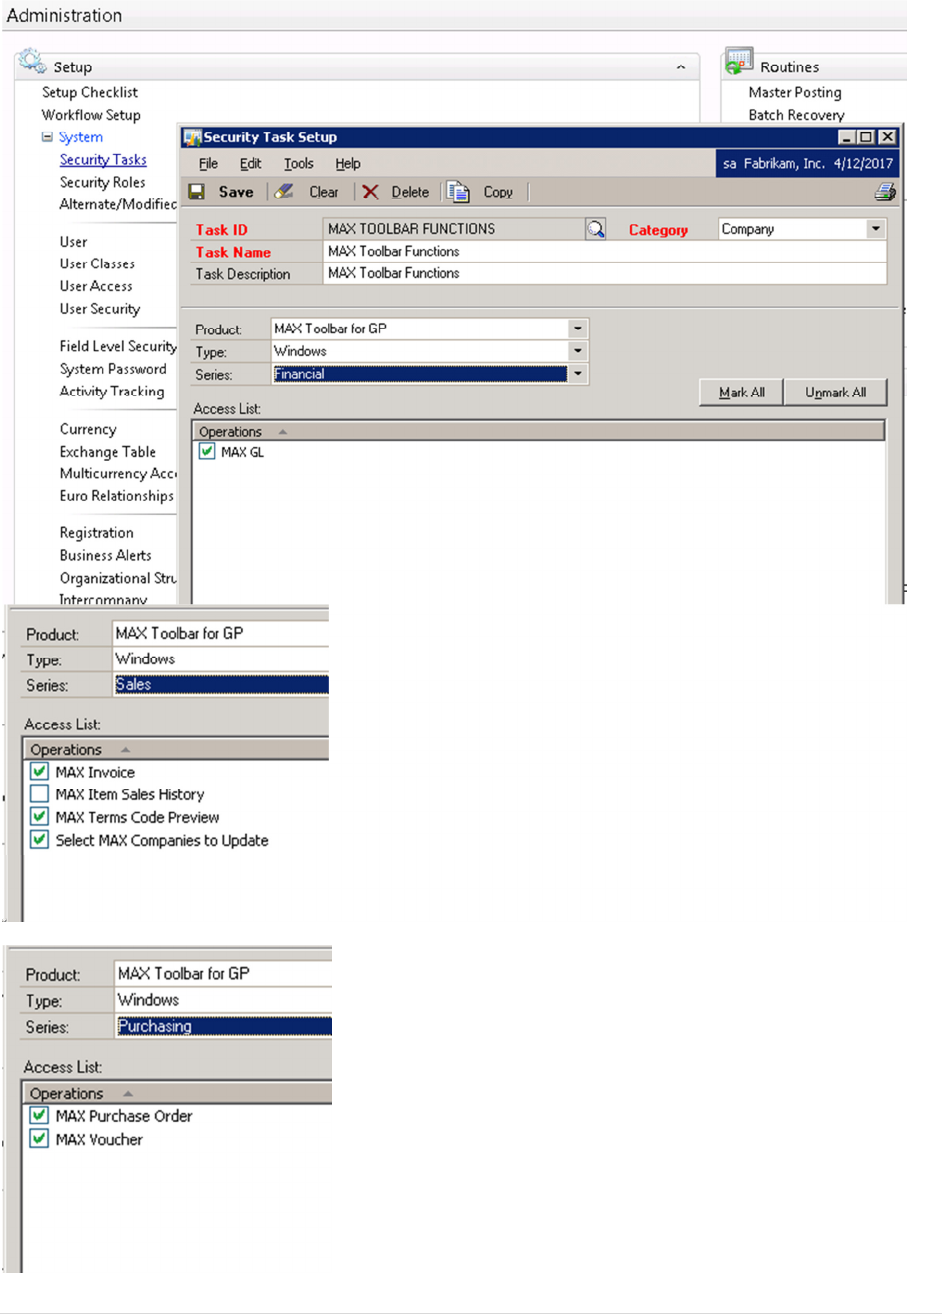Open Security Roles in the System list
942x1314 pixels.
[x=102, y=182]
